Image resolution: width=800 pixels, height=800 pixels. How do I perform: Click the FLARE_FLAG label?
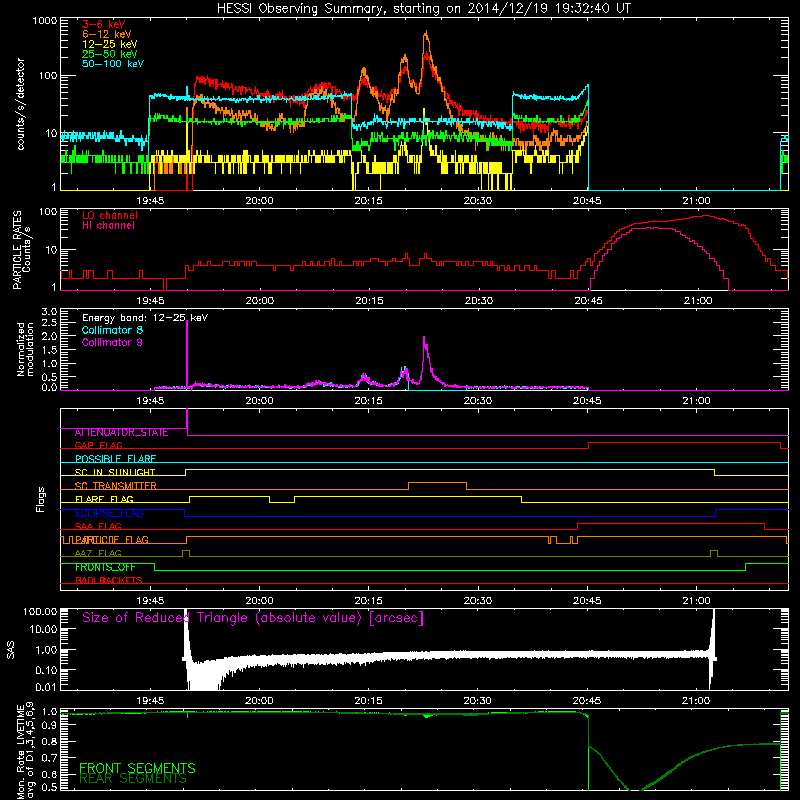coord(104,499)
